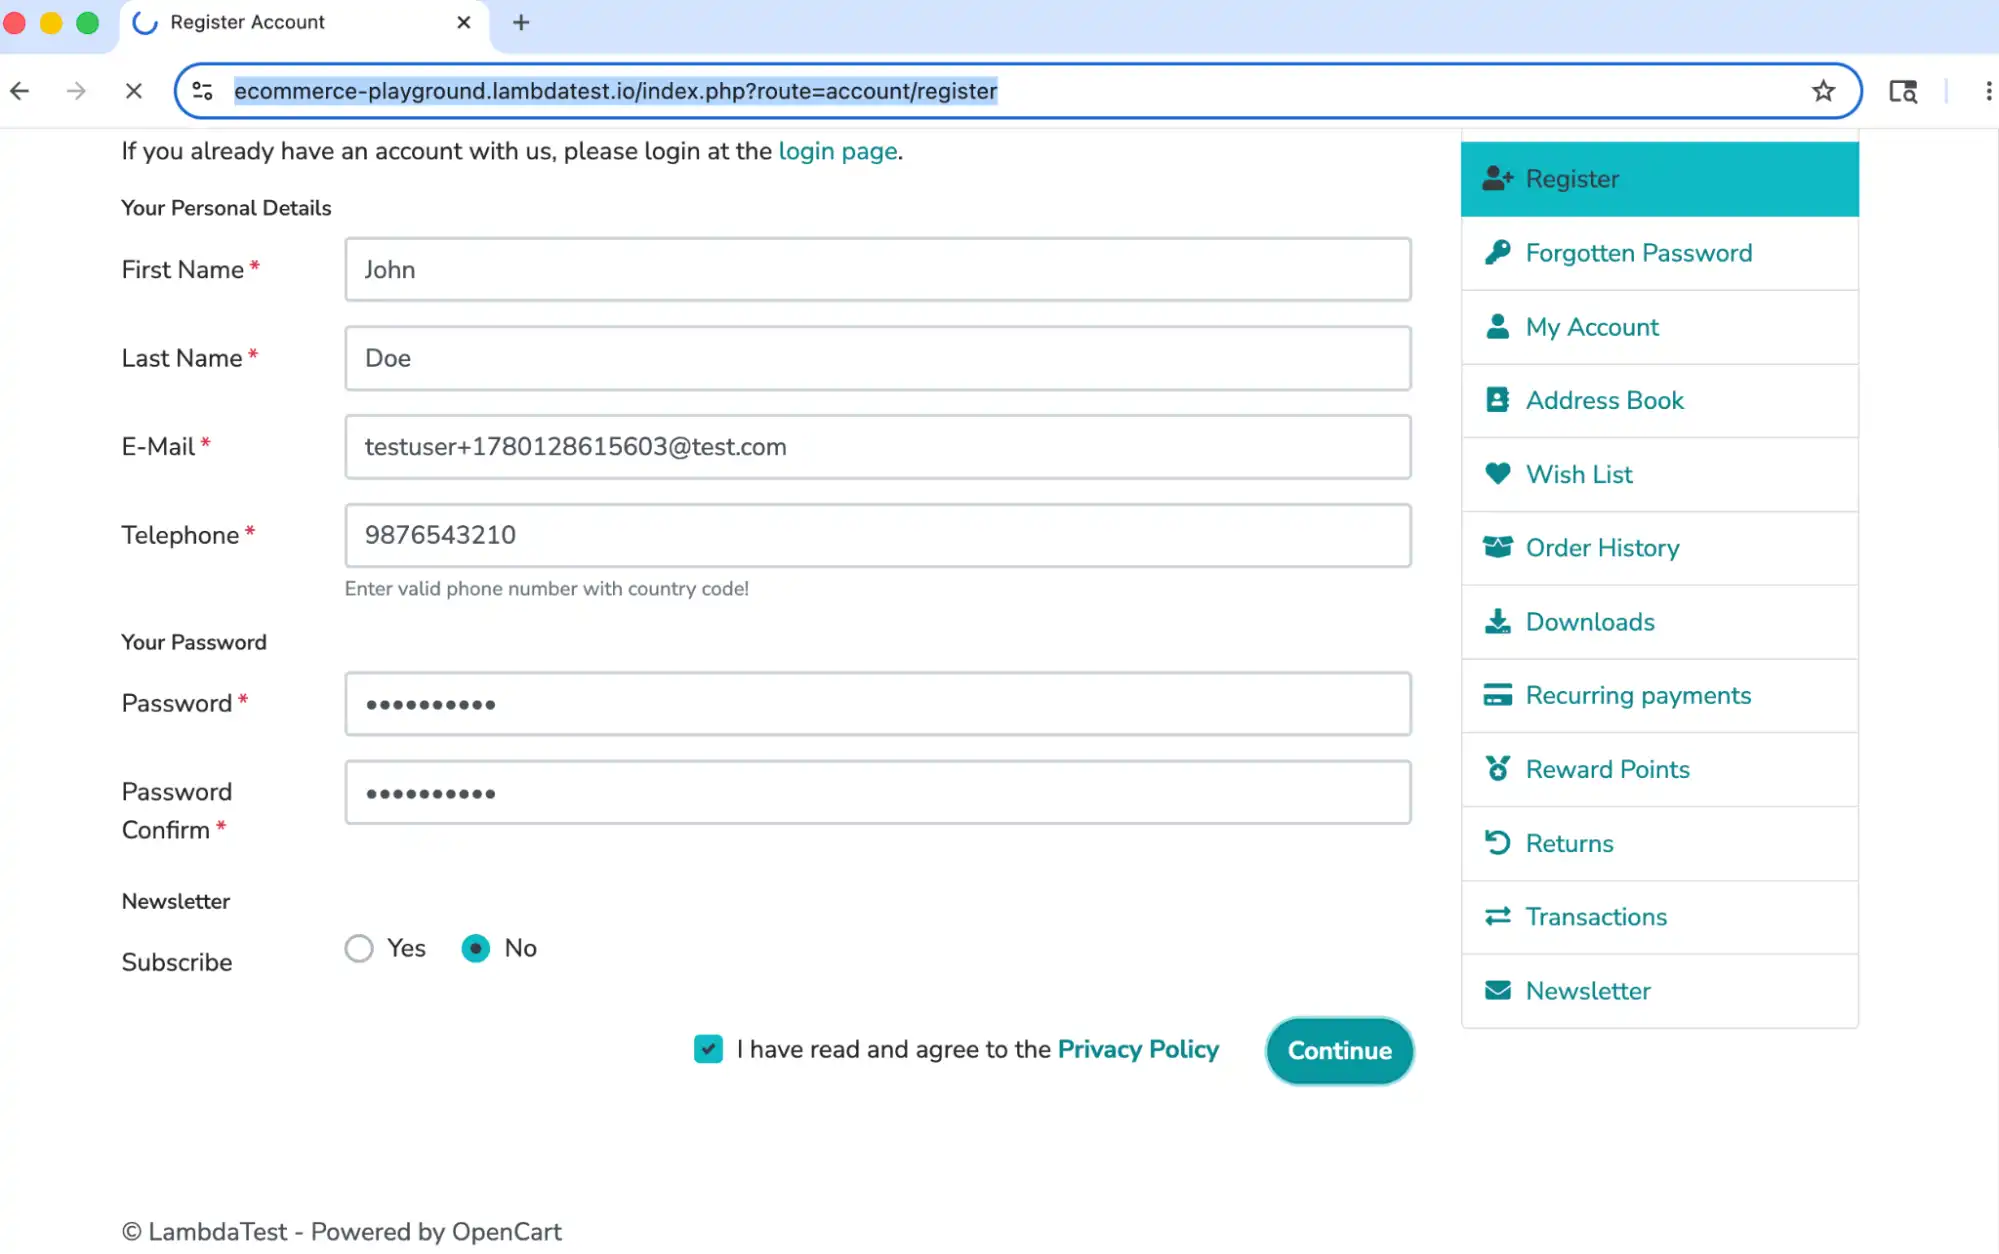Click the key icon beside Forgotten Password
Screen dimensions: 1999x1254
[1497, 253]
